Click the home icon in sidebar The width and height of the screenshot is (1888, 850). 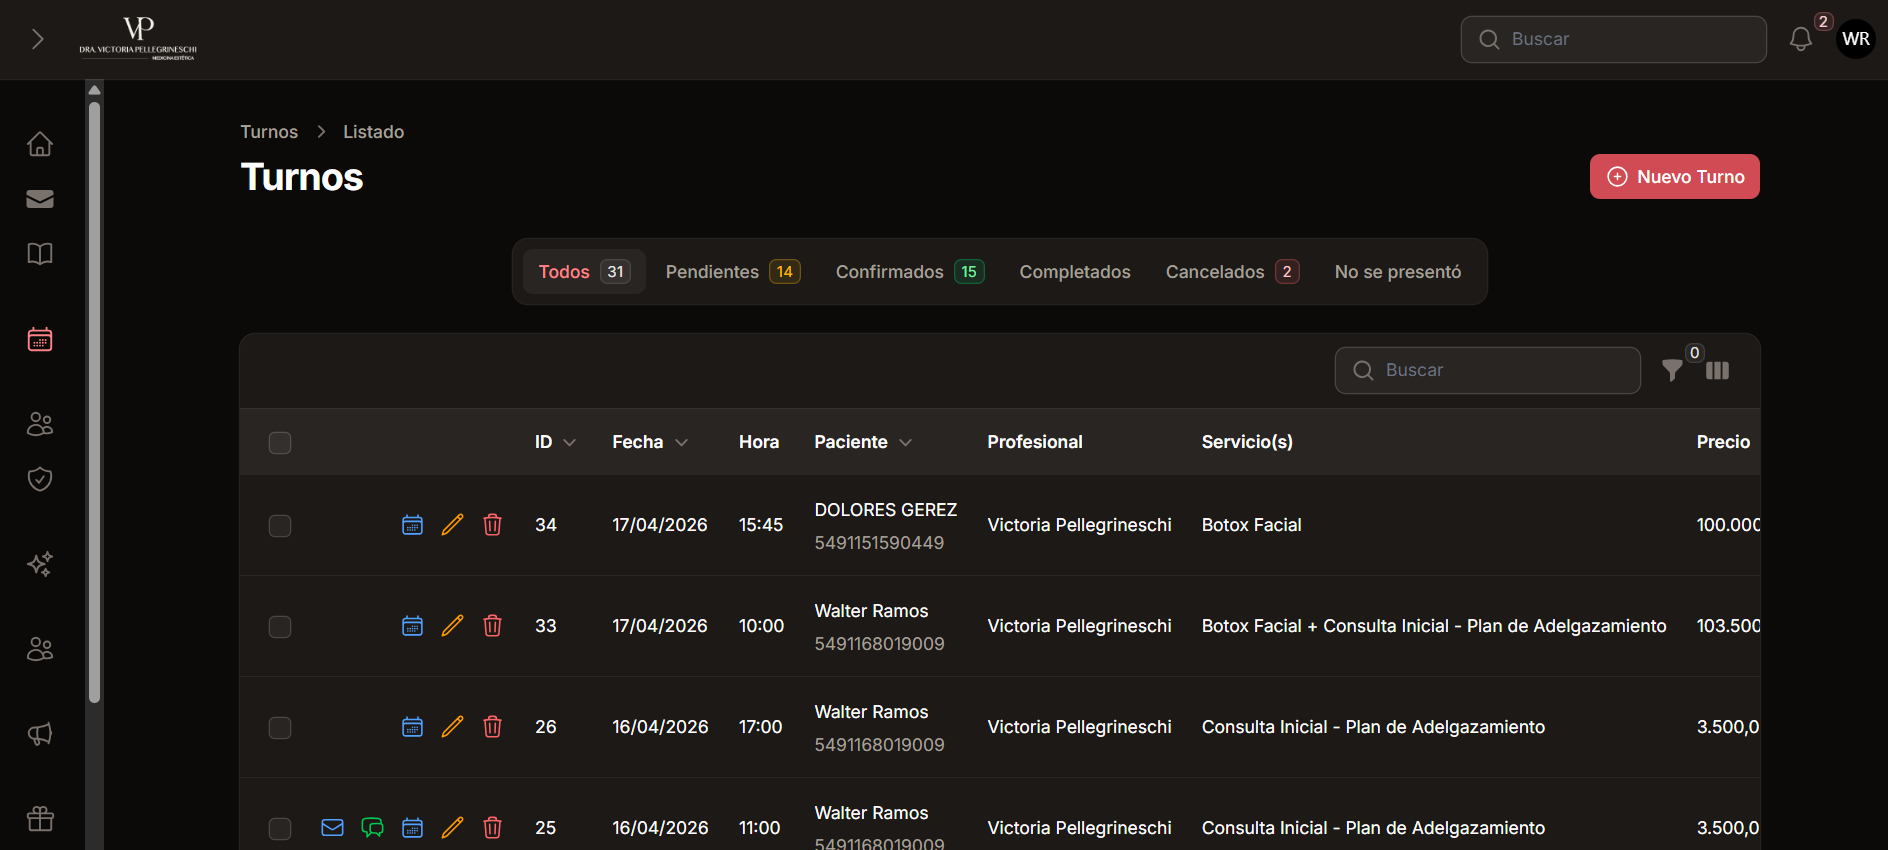[x=40, y=144]
